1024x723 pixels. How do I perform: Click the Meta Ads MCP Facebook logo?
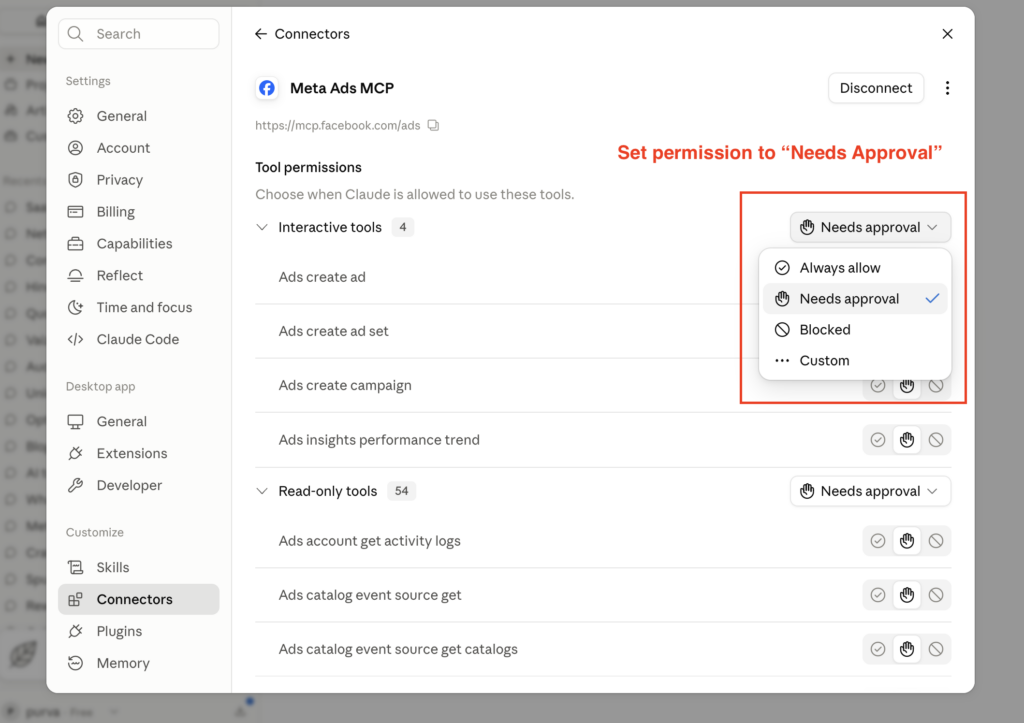(x=266, y=88)
